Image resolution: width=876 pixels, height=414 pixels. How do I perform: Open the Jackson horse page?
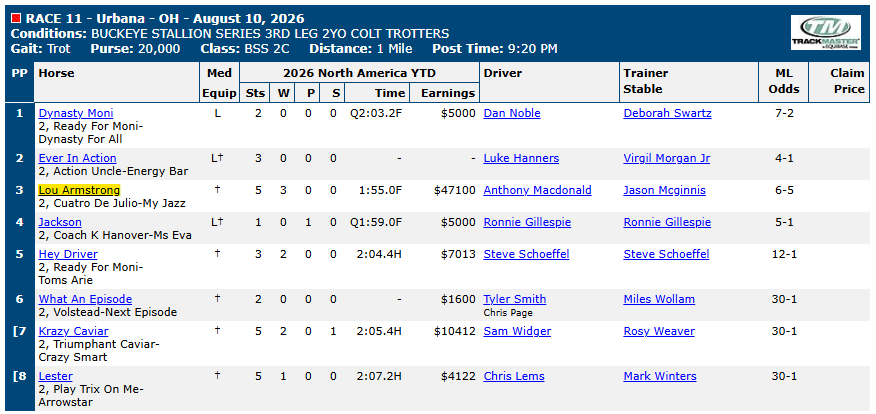click(x=60, y=222)
